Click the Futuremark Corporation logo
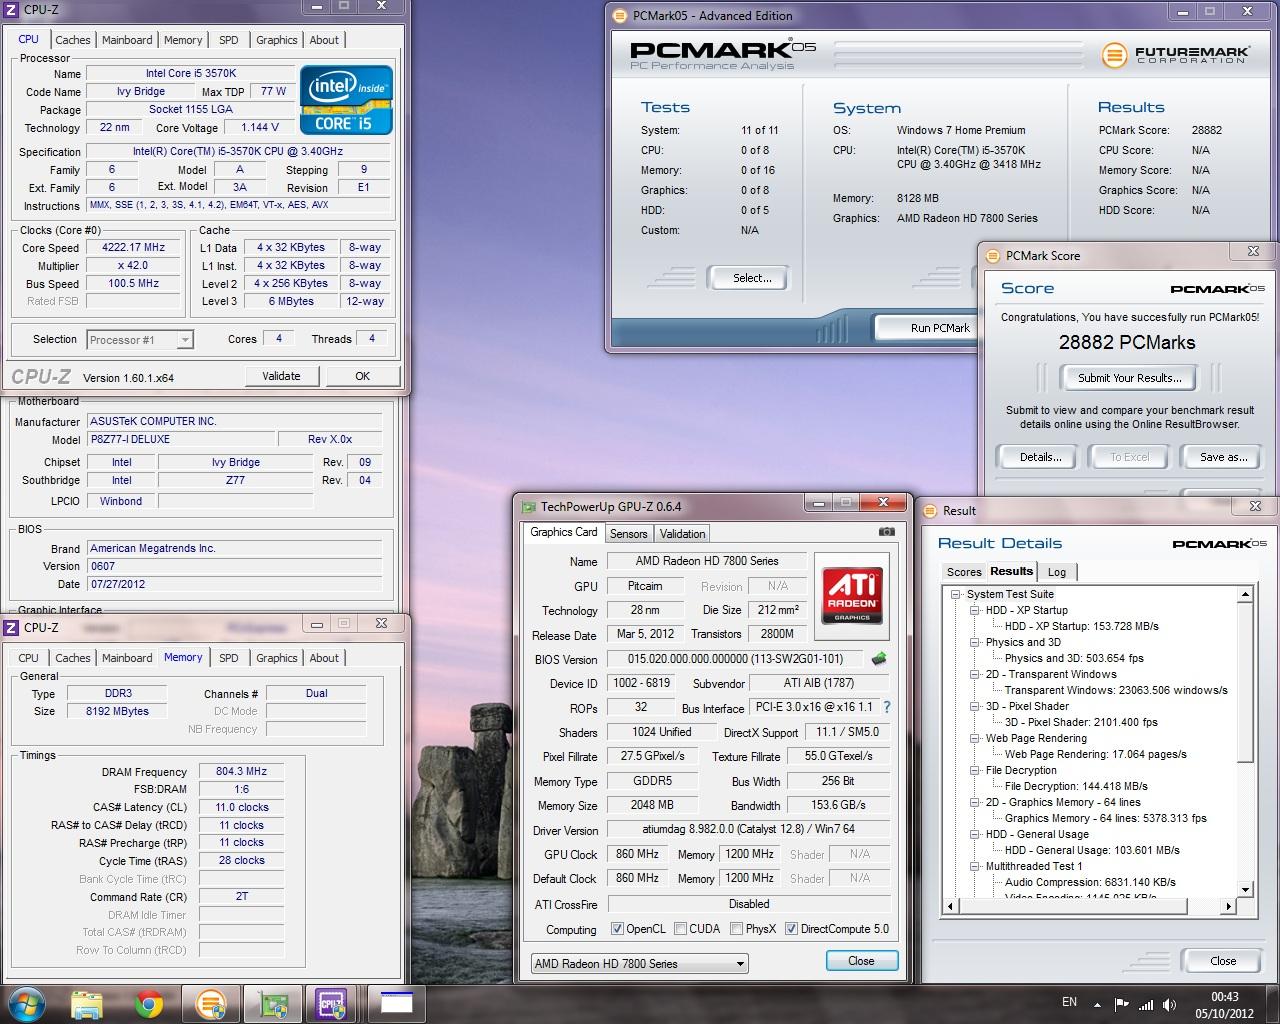 1175,54
